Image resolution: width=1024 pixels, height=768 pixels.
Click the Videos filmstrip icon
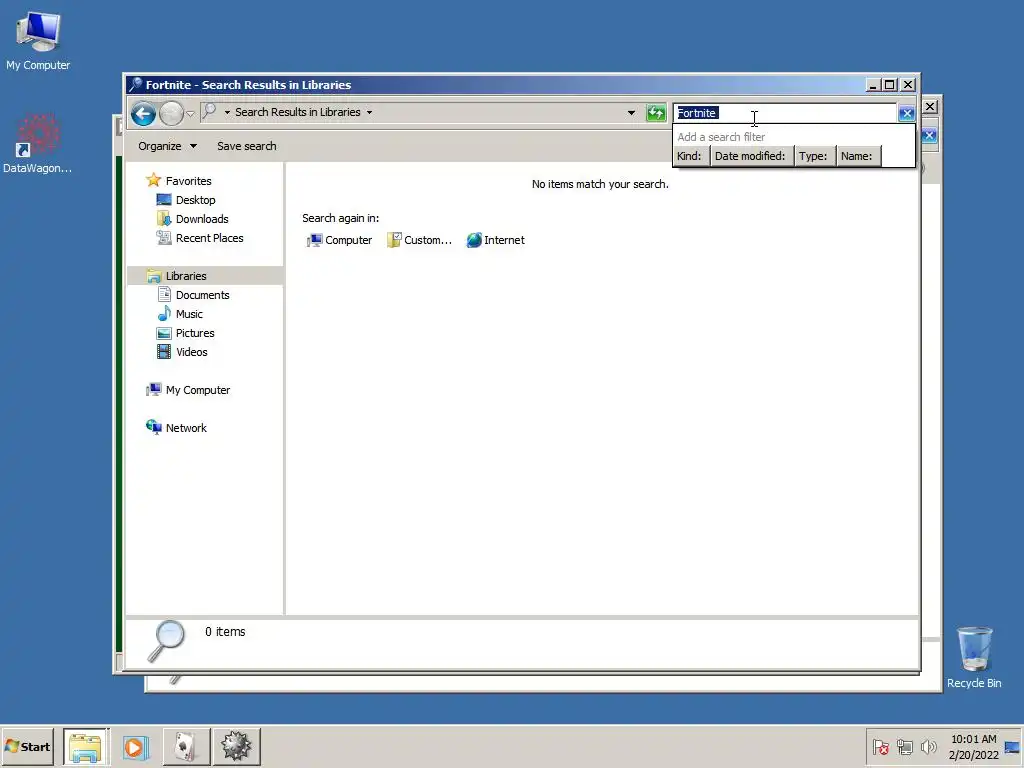(x=164, y=351)
